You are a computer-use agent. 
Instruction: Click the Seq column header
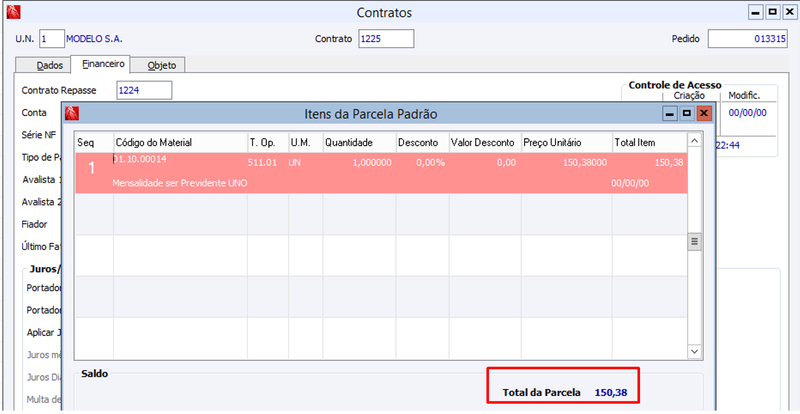click(x=94, y=143)
